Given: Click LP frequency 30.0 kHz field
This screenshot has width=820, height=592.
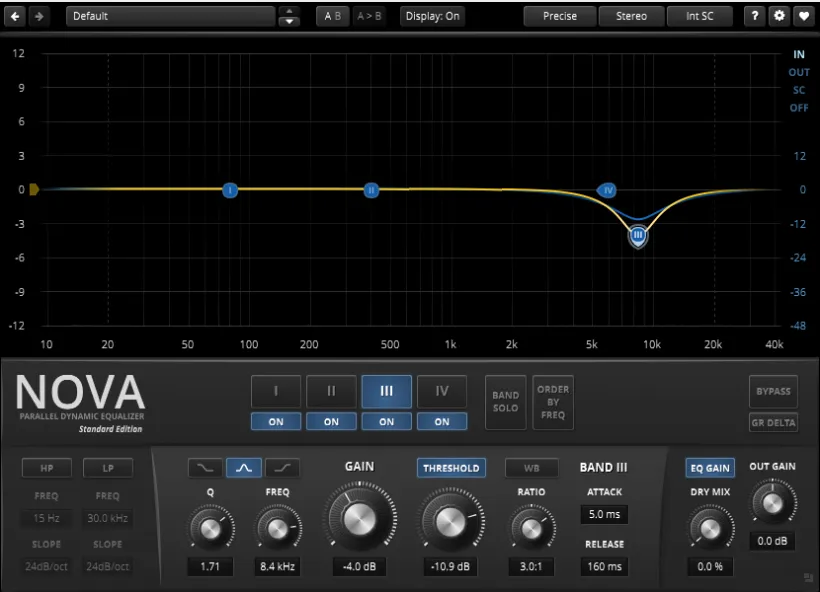Looking at the screenshot, I should coord(108,518).
